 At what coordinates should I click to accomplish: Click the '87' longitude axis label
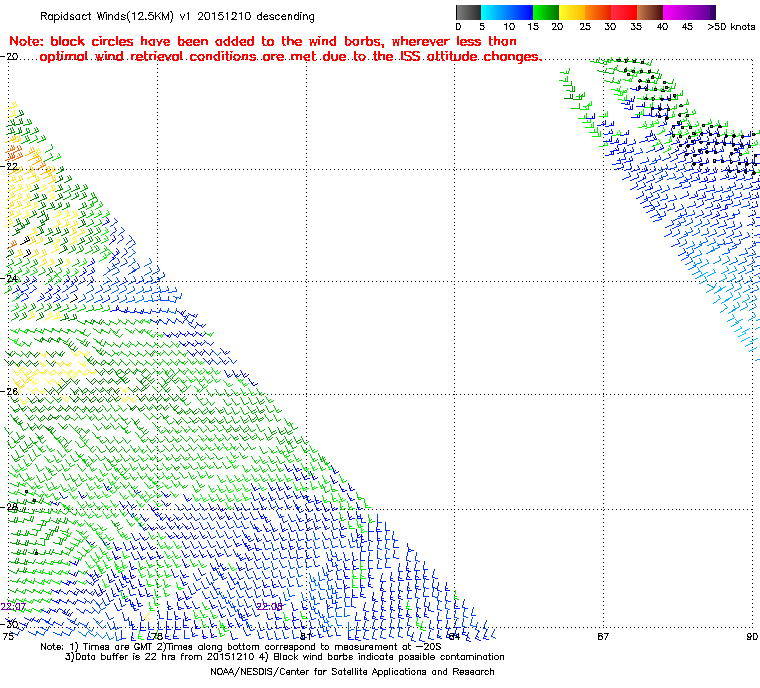point(603,636)
